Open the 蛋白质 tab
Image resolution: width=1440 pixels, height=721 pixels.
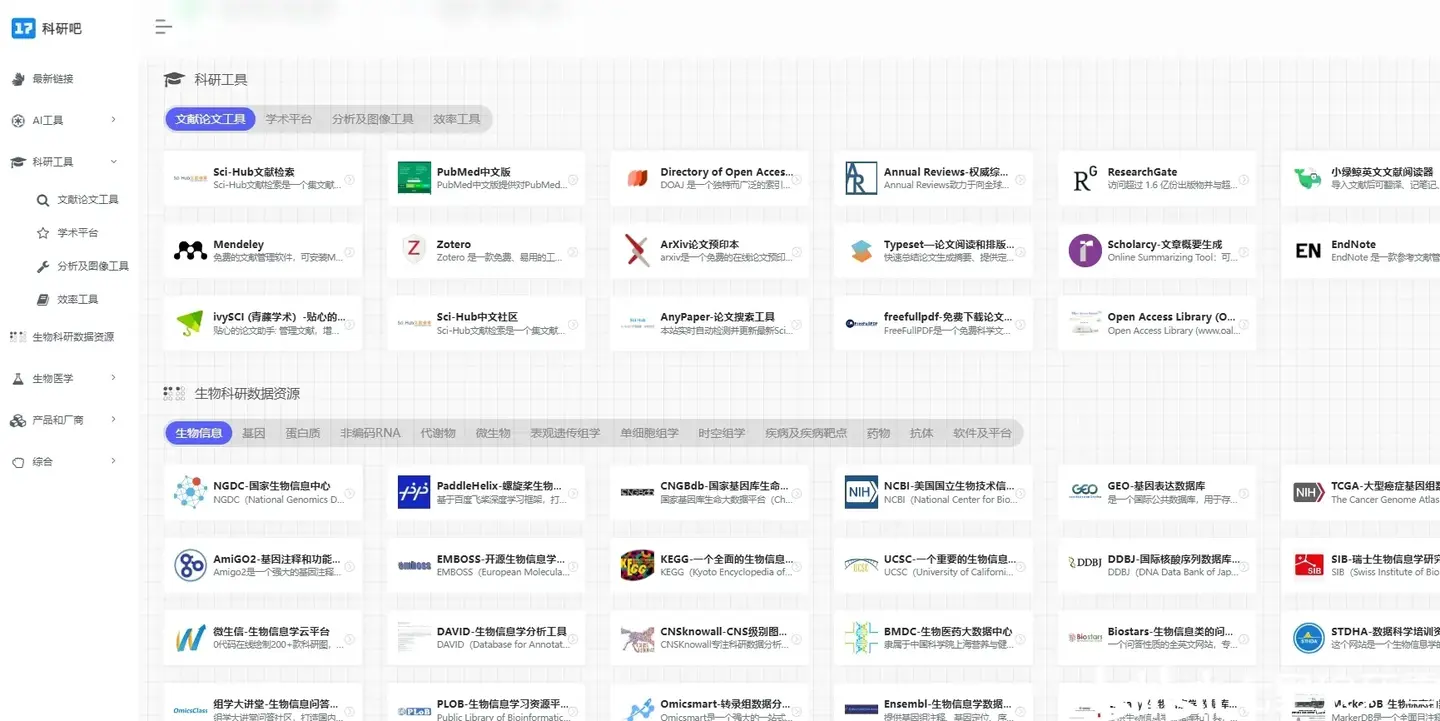coord(303,433)
